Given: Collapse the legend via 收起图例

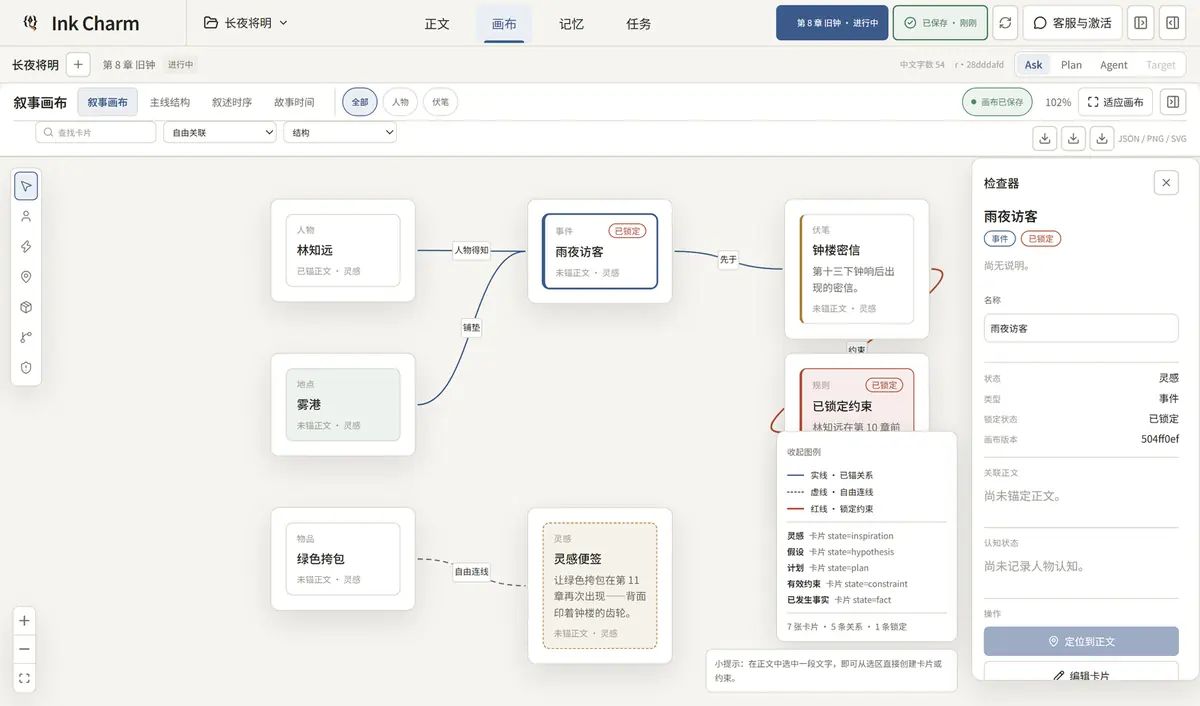Looking at the screenshot, I should [803, 452].
